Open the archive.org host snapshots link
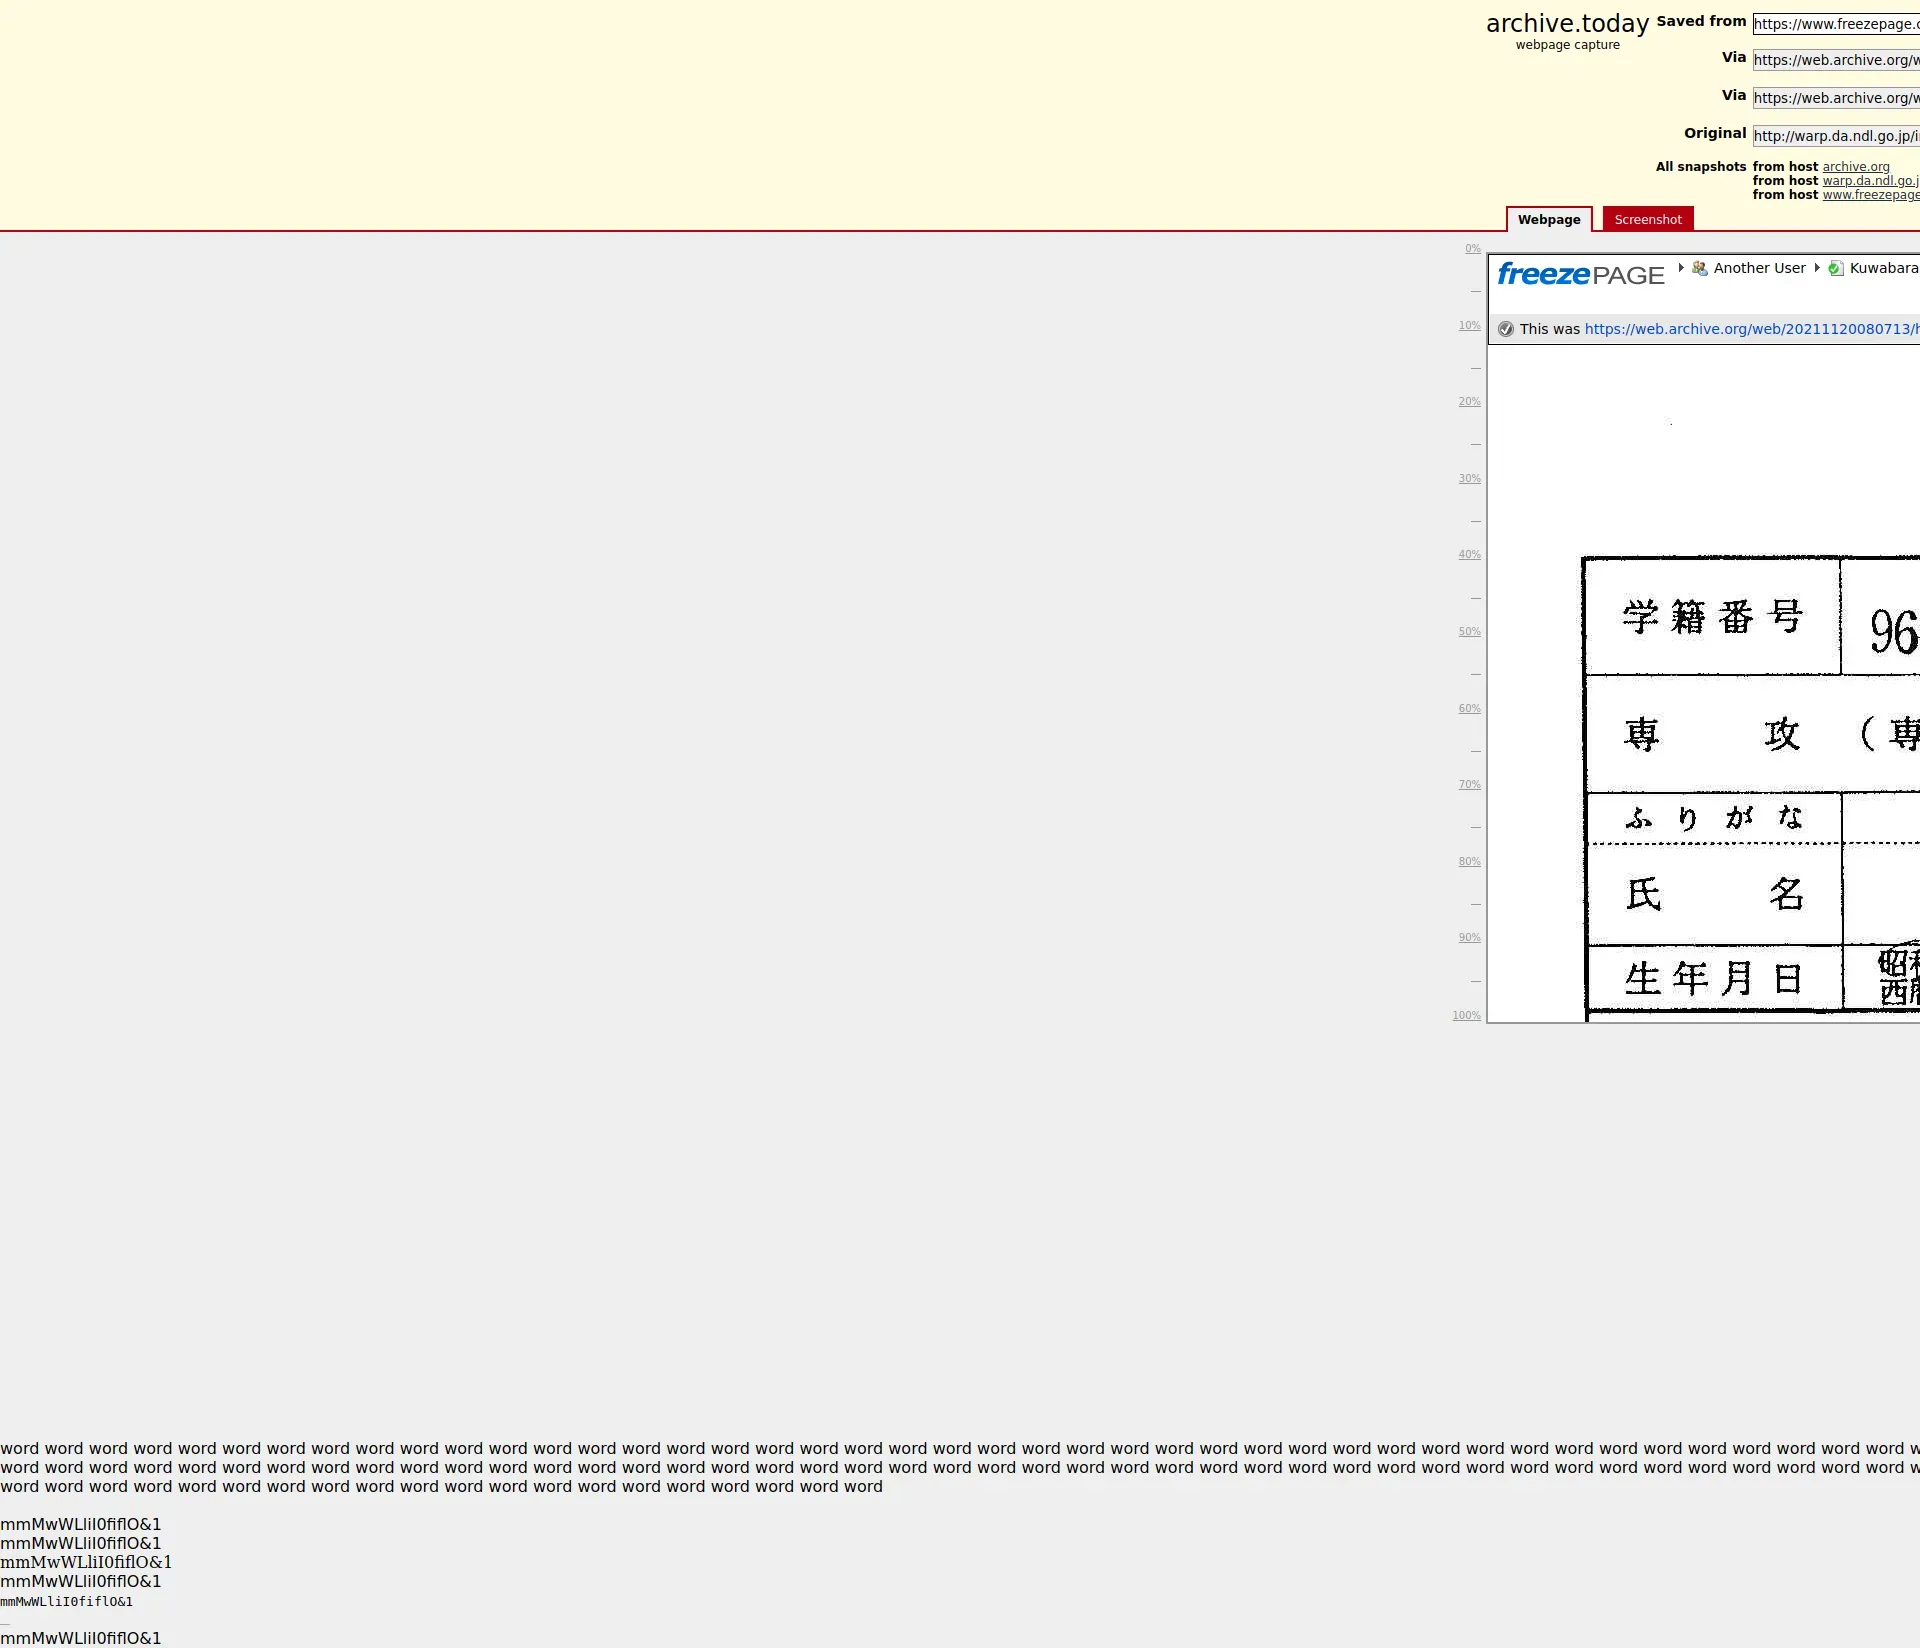Screen dimensions: 1920x1648 (x=1855, y=167)
